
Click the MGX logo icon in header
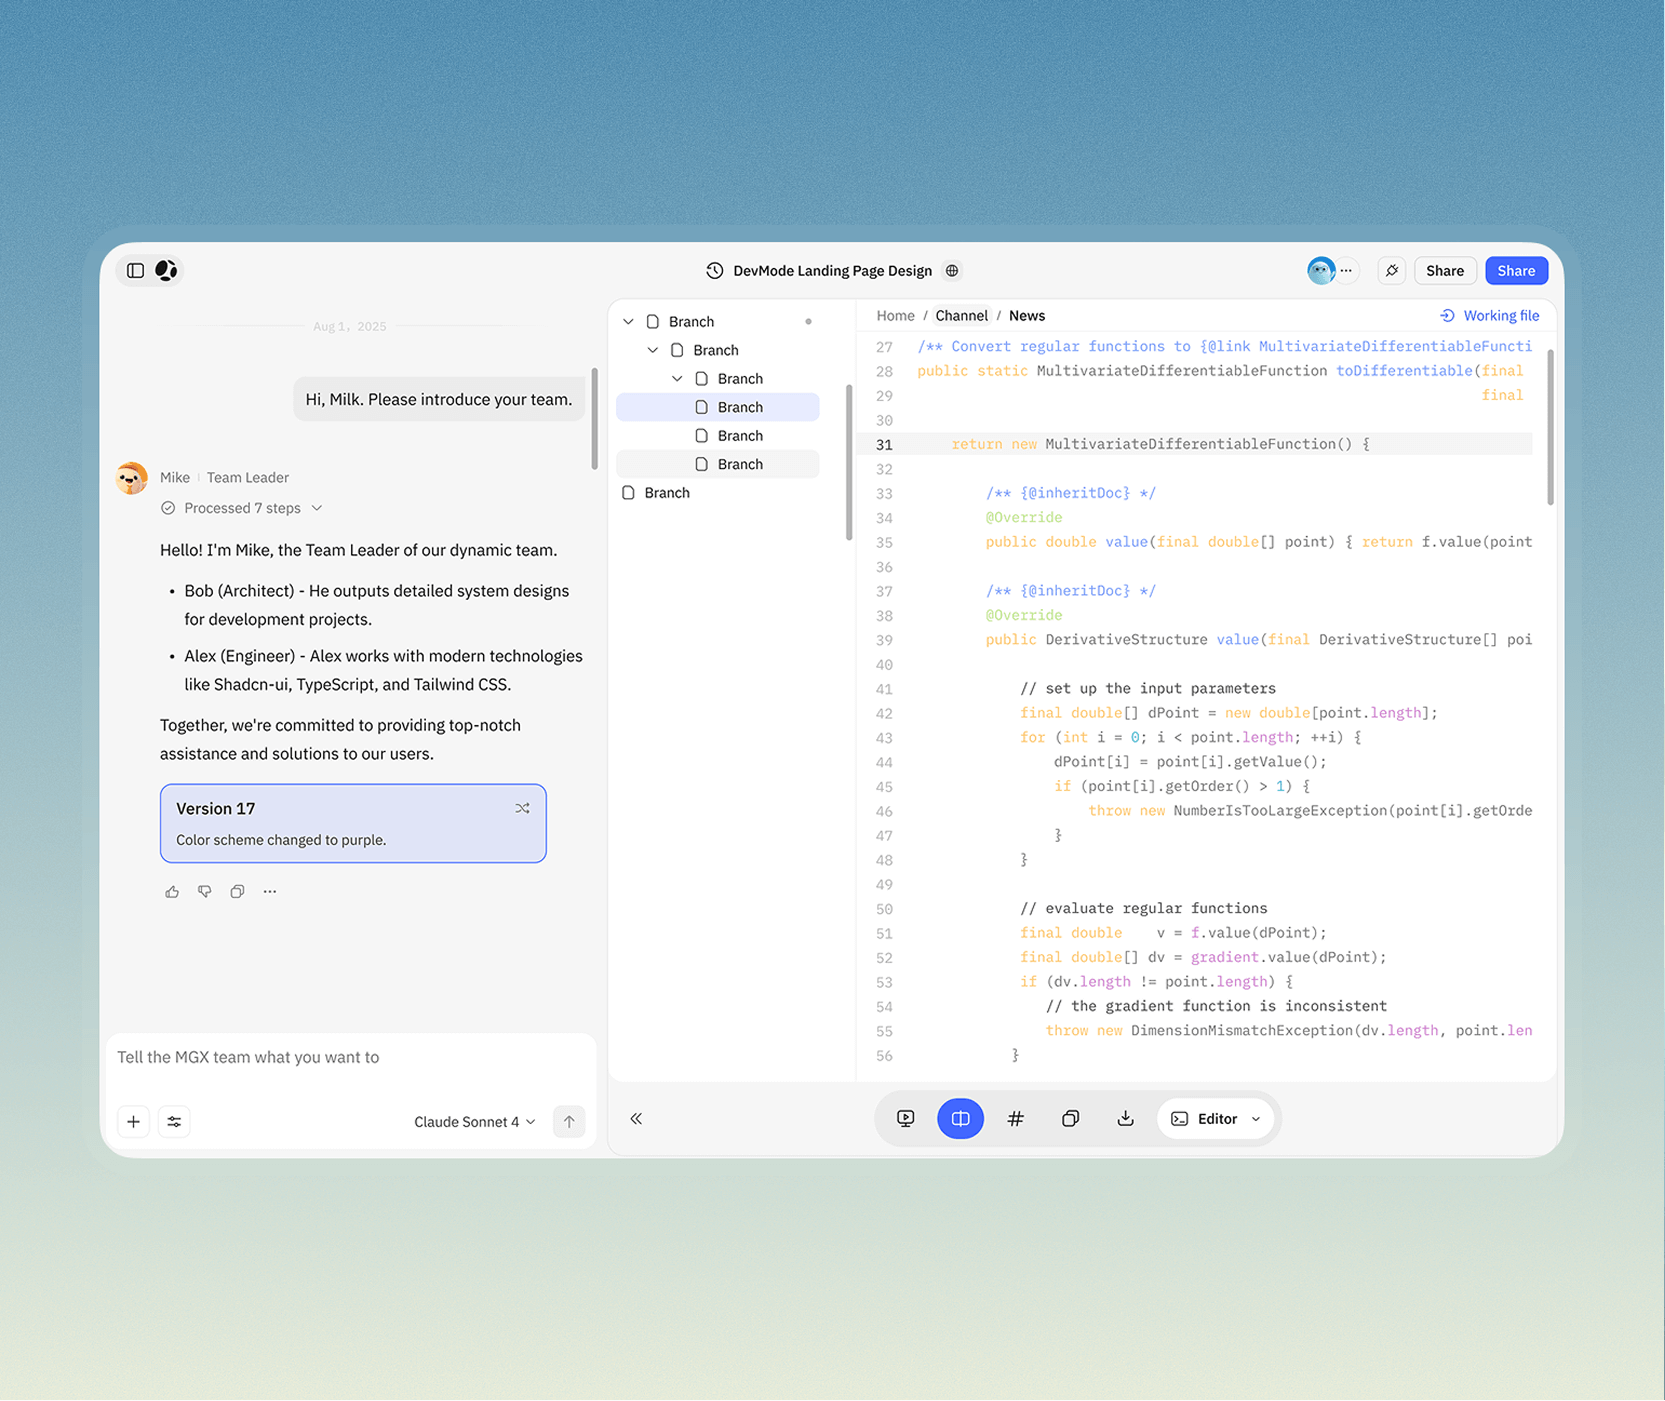coord(166,270)
